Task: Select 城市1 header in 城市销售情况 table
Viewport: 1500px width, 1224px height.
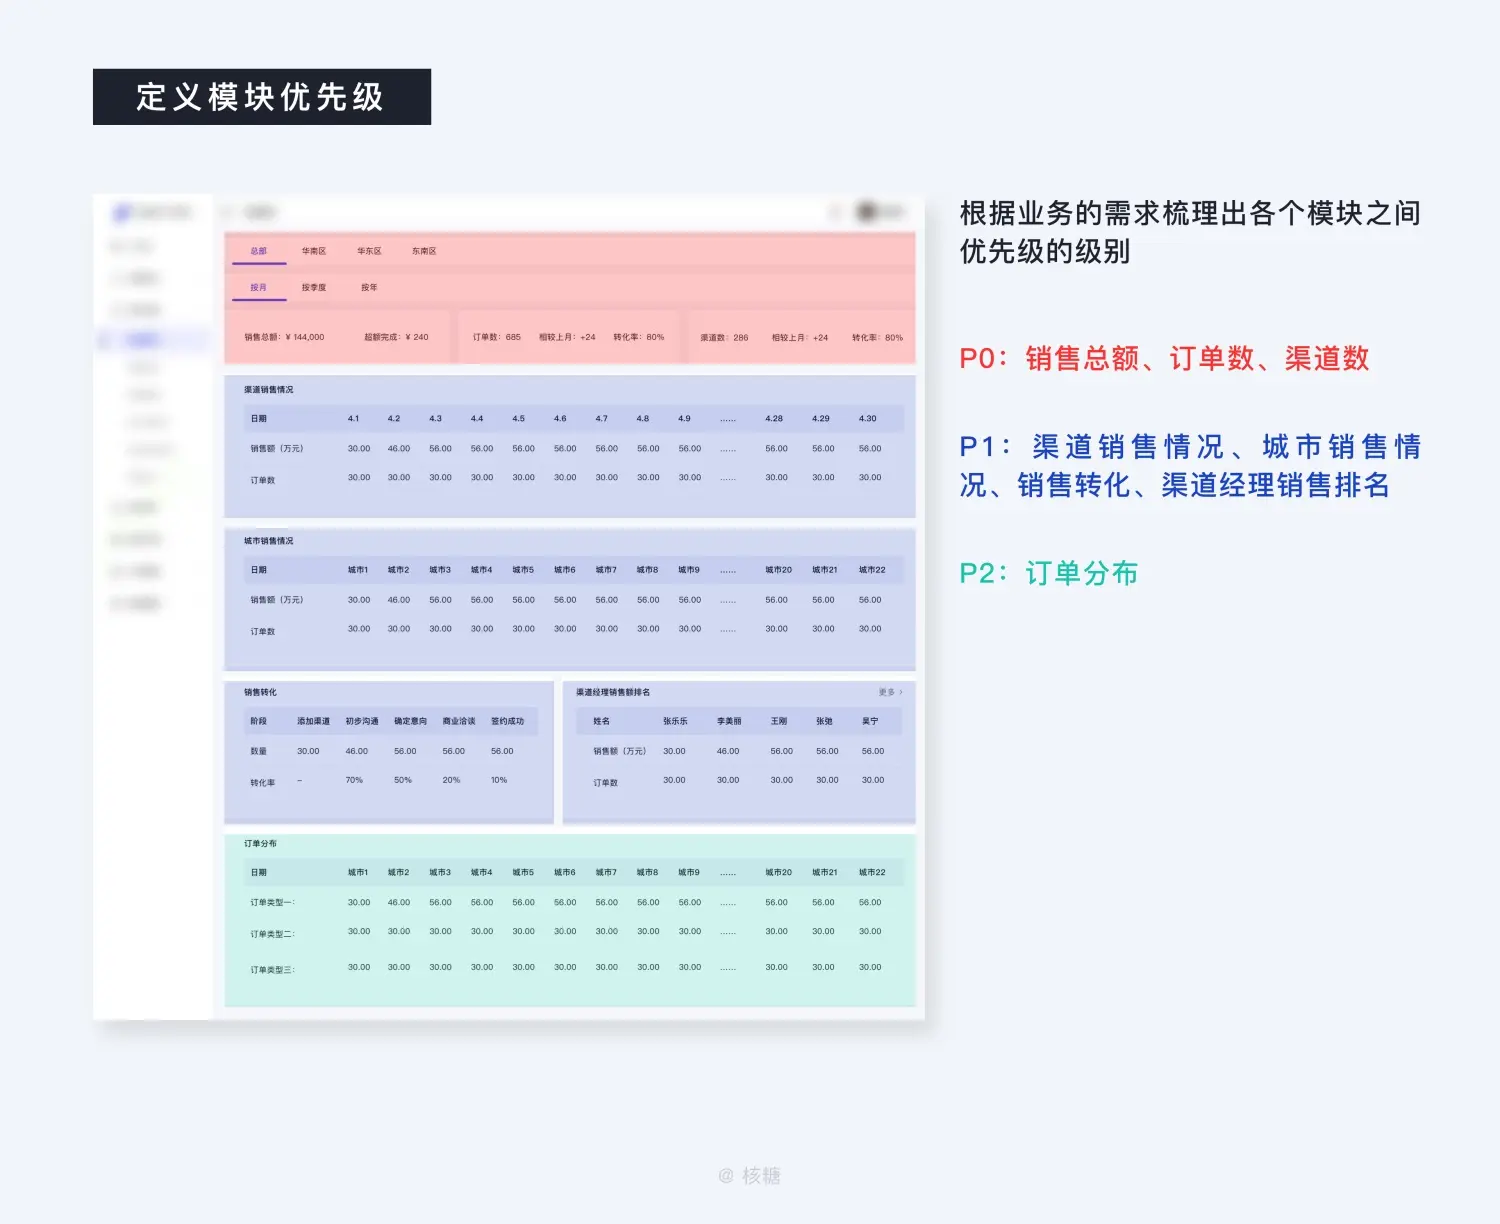Action: coord(358,570)
